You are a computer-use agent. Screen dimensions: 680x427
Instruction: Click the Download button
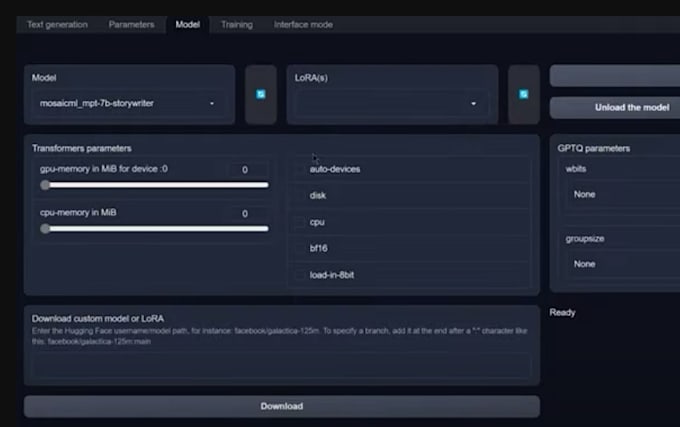tap(282, 406)
